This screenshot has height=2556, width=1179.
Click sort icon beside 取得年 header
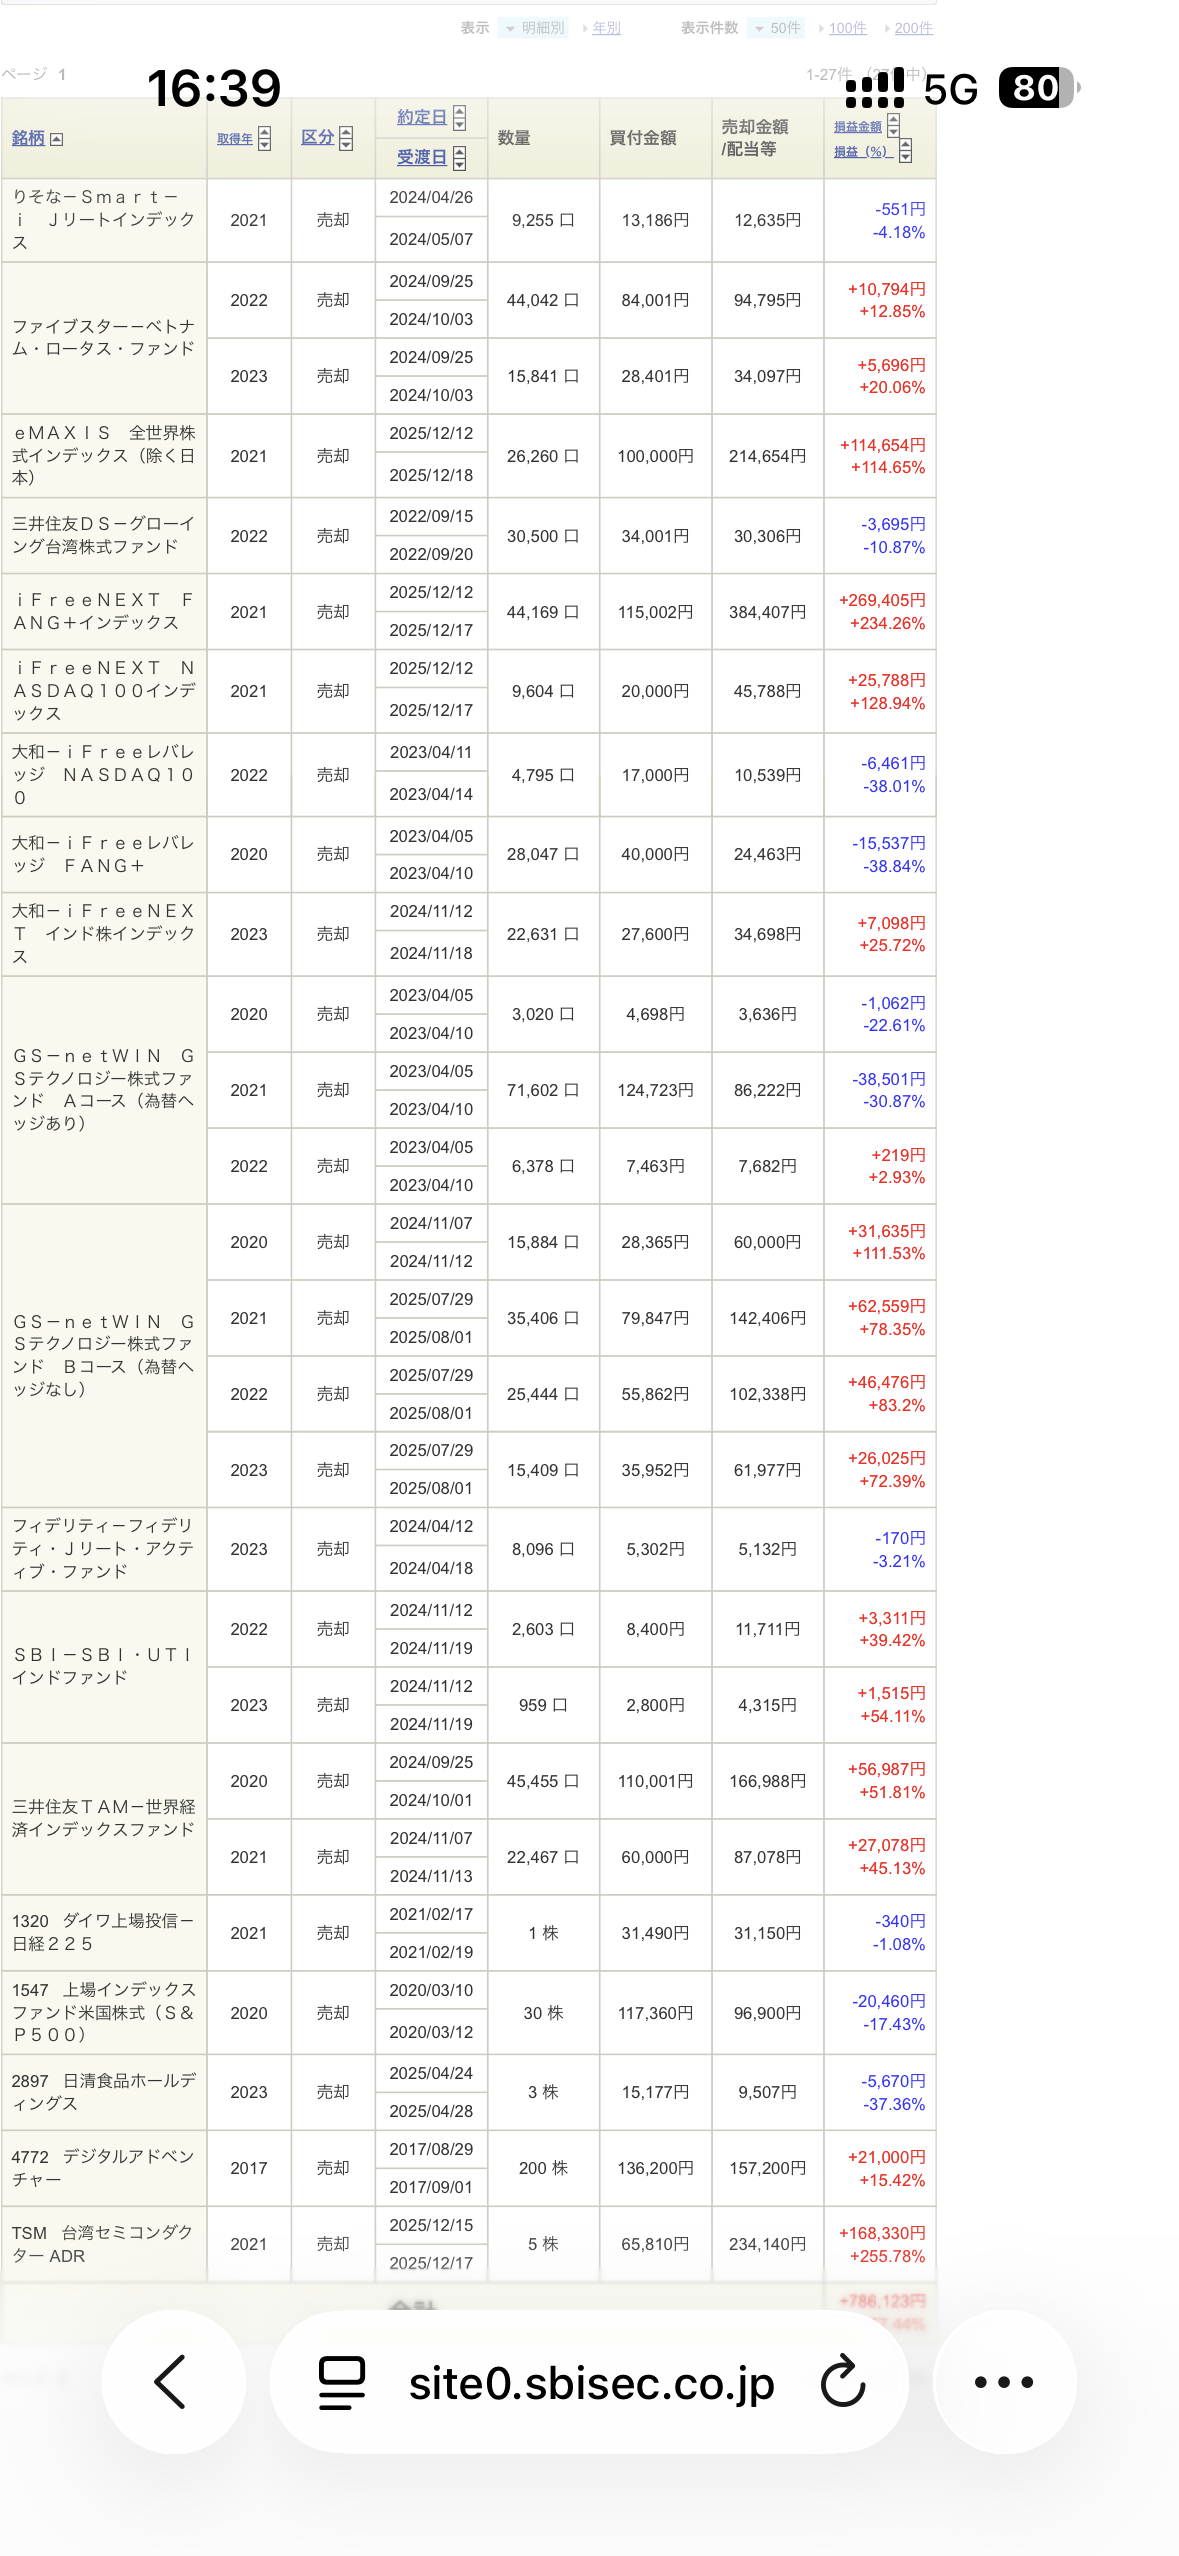point(264,138)
